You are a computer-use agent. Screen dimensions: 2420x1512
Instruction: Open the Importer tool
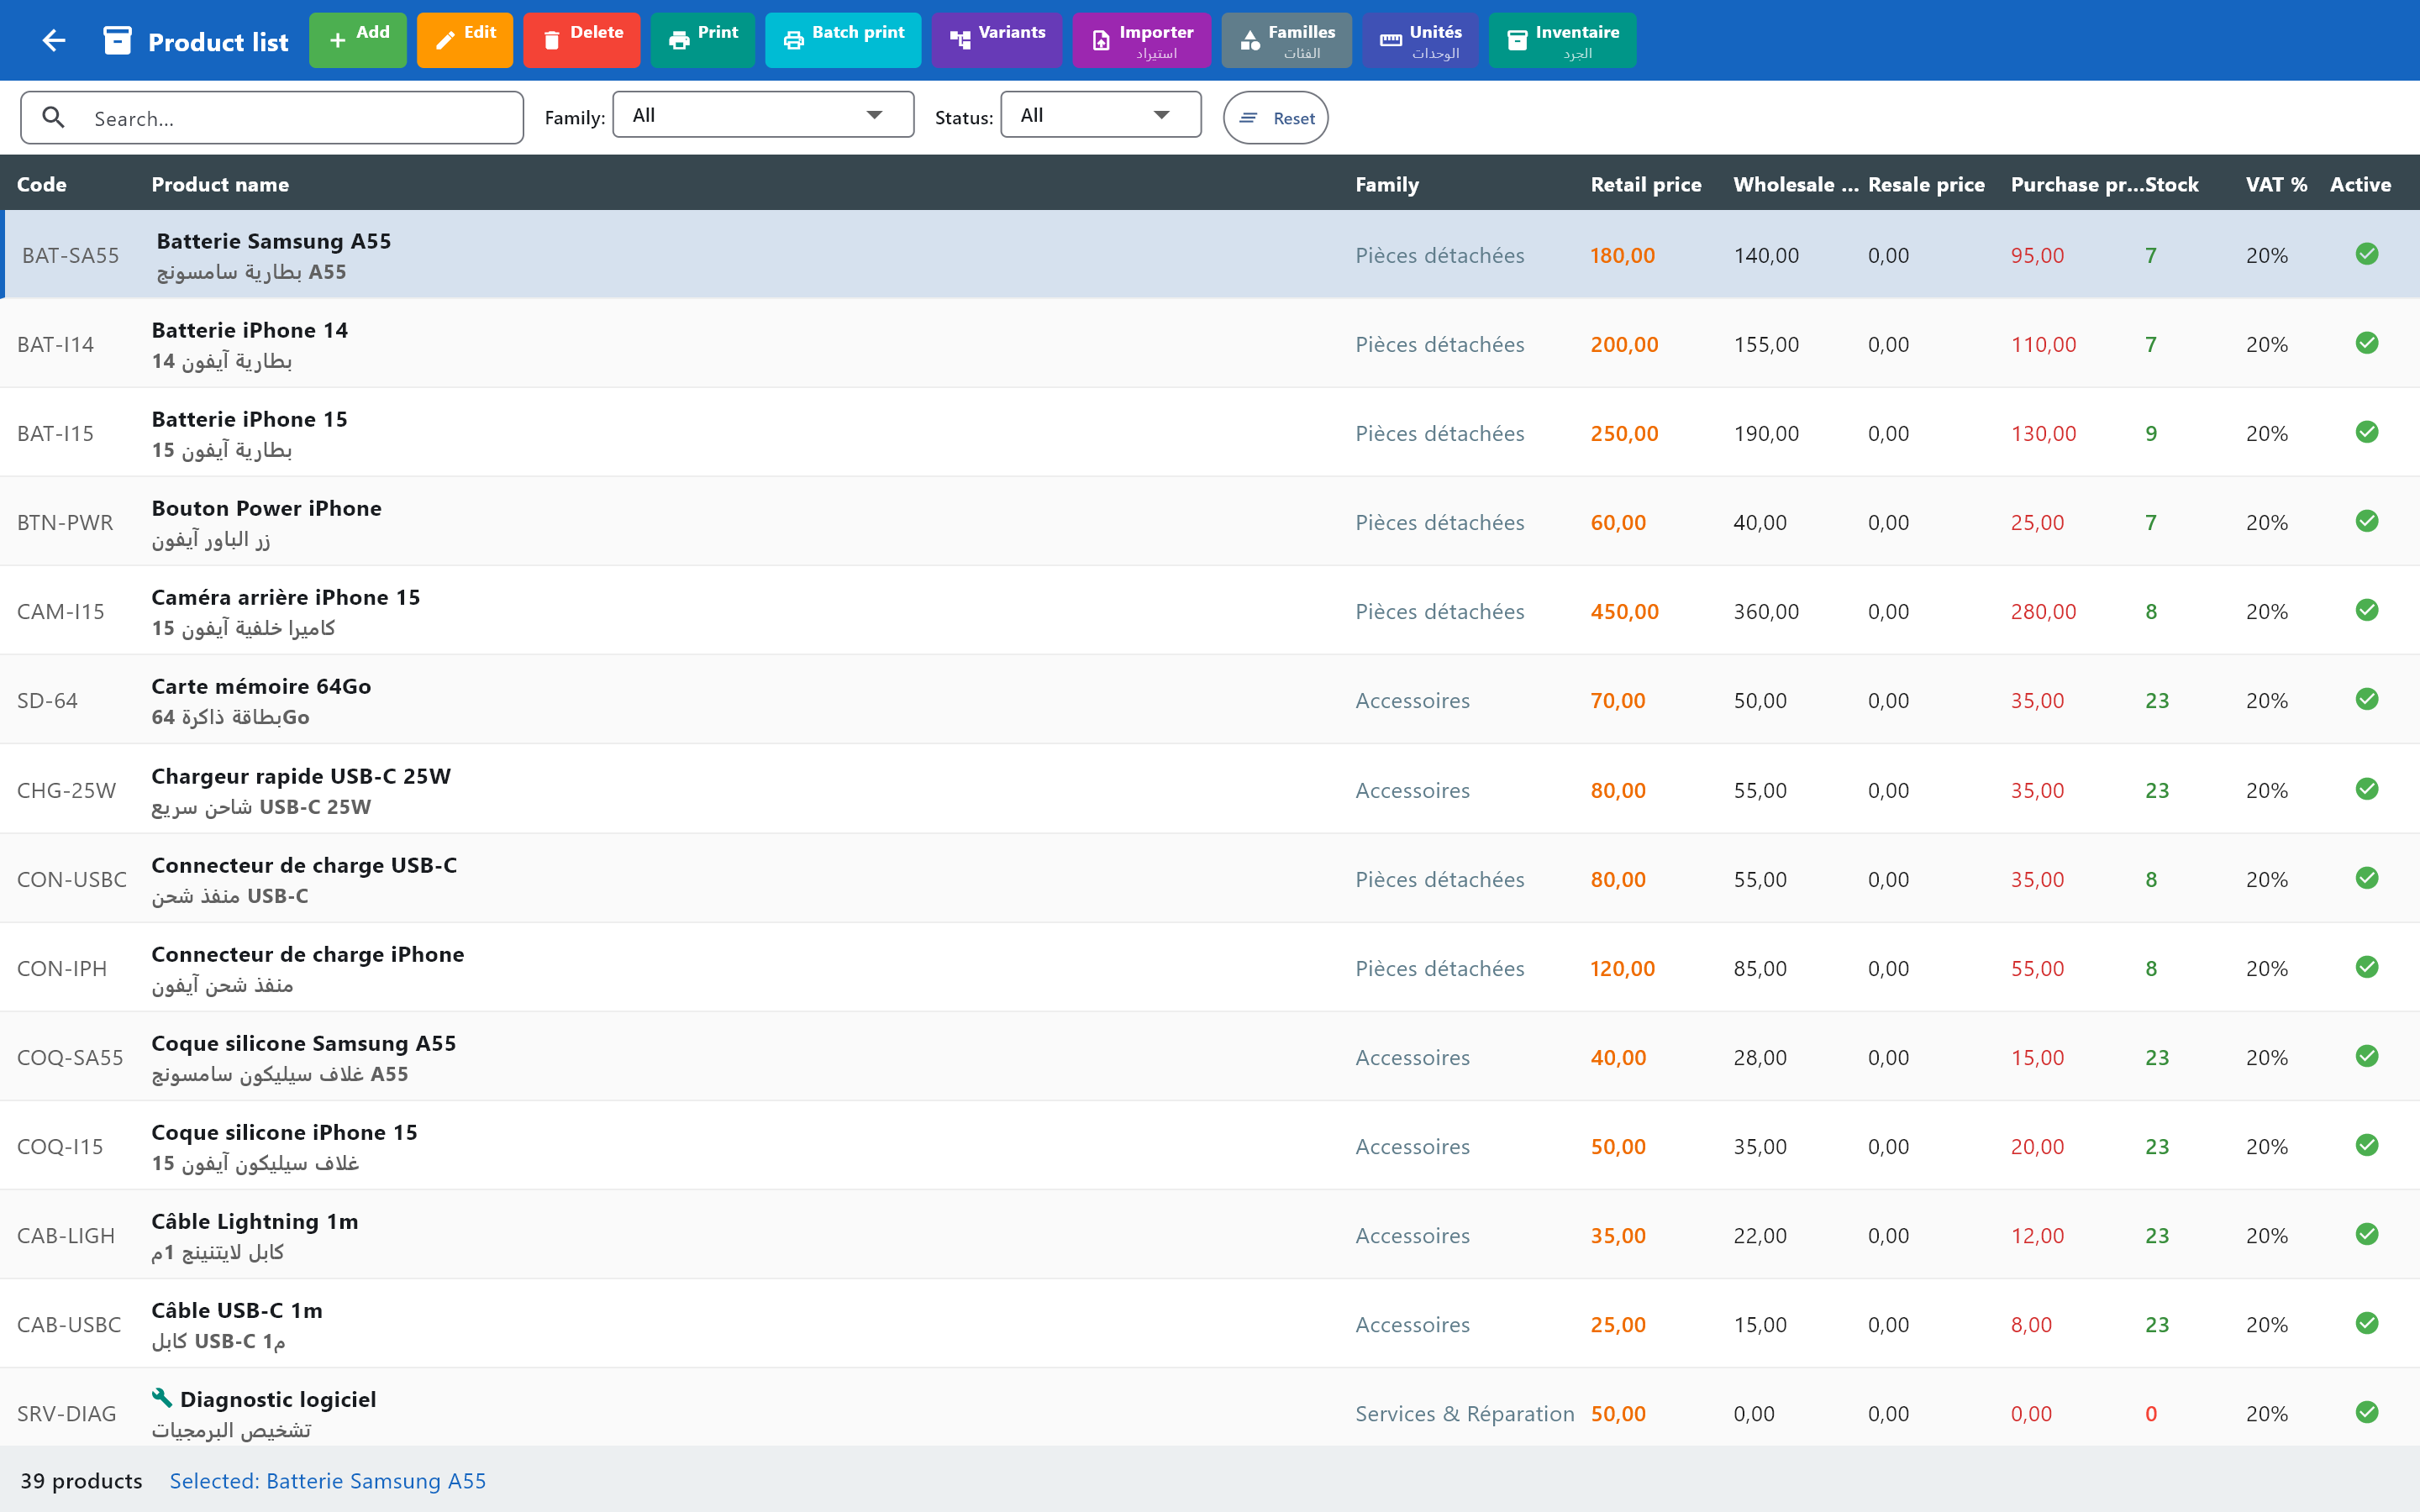[x=1142, y=40]
